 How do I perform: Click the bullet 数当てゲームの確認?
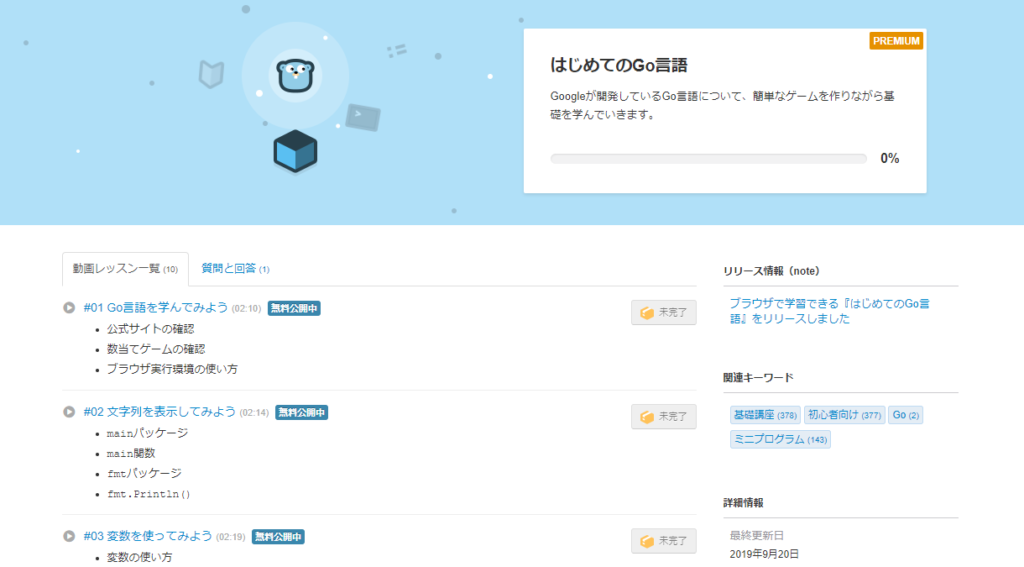click(155, 349)
